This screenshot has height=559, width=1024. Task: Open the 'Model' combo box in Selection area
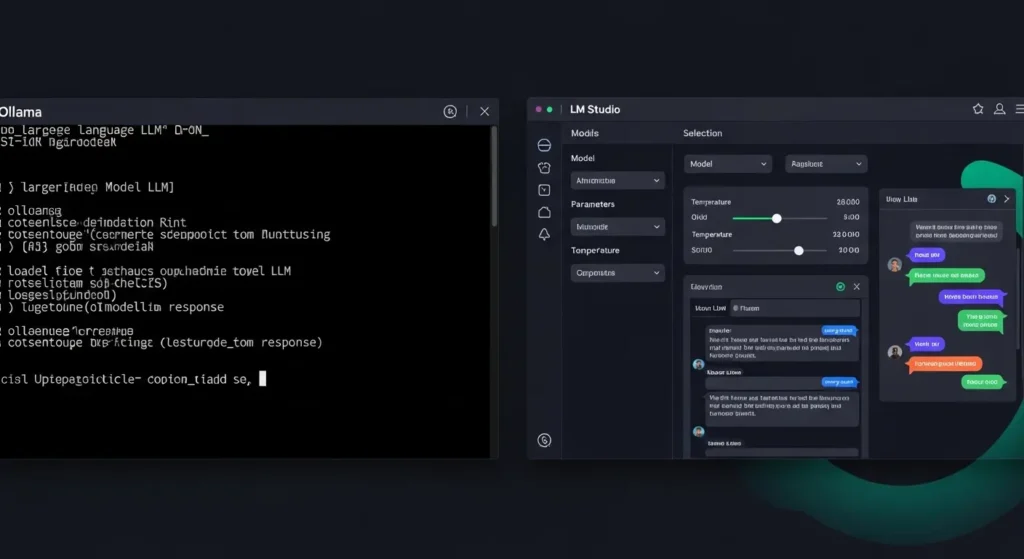[728, 164]
